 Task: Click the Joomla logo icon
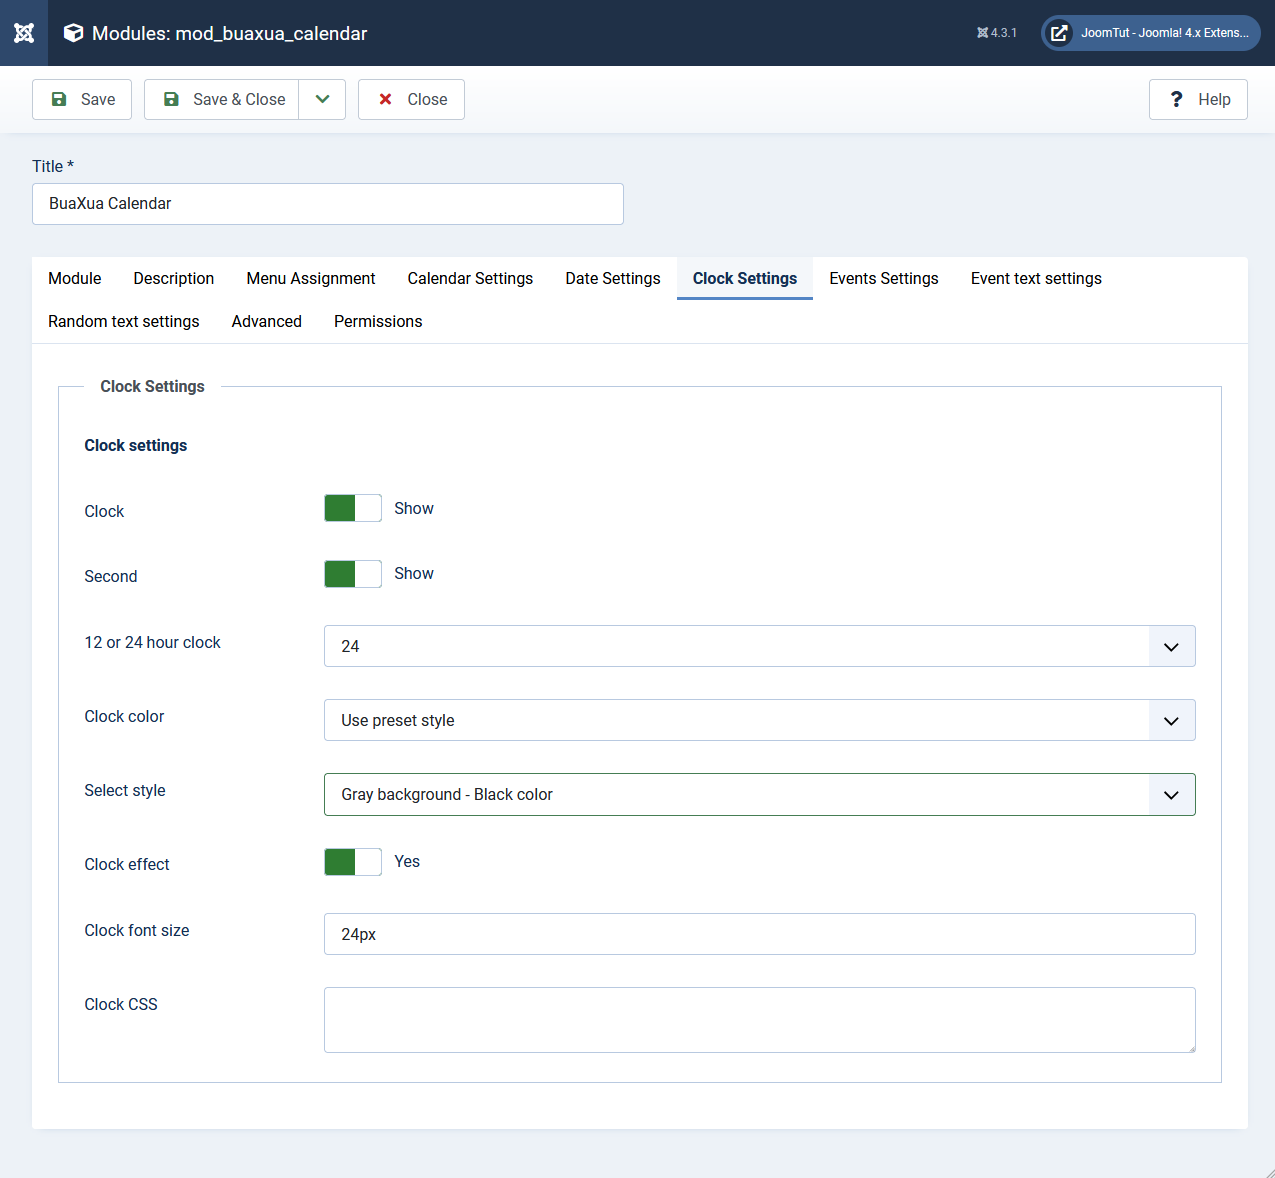[x=24, y=33]
